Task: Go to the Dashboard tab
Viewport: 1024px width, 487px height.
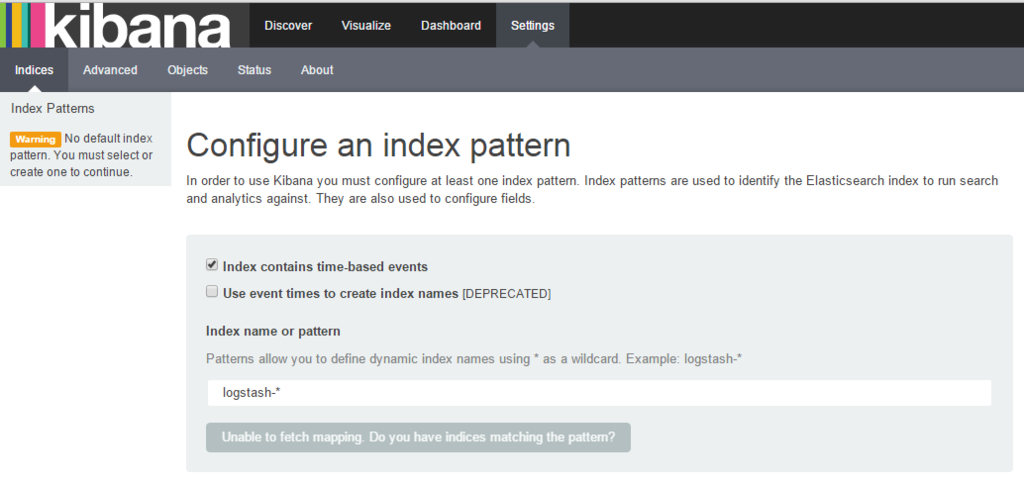Action: (x=451, y=25)
